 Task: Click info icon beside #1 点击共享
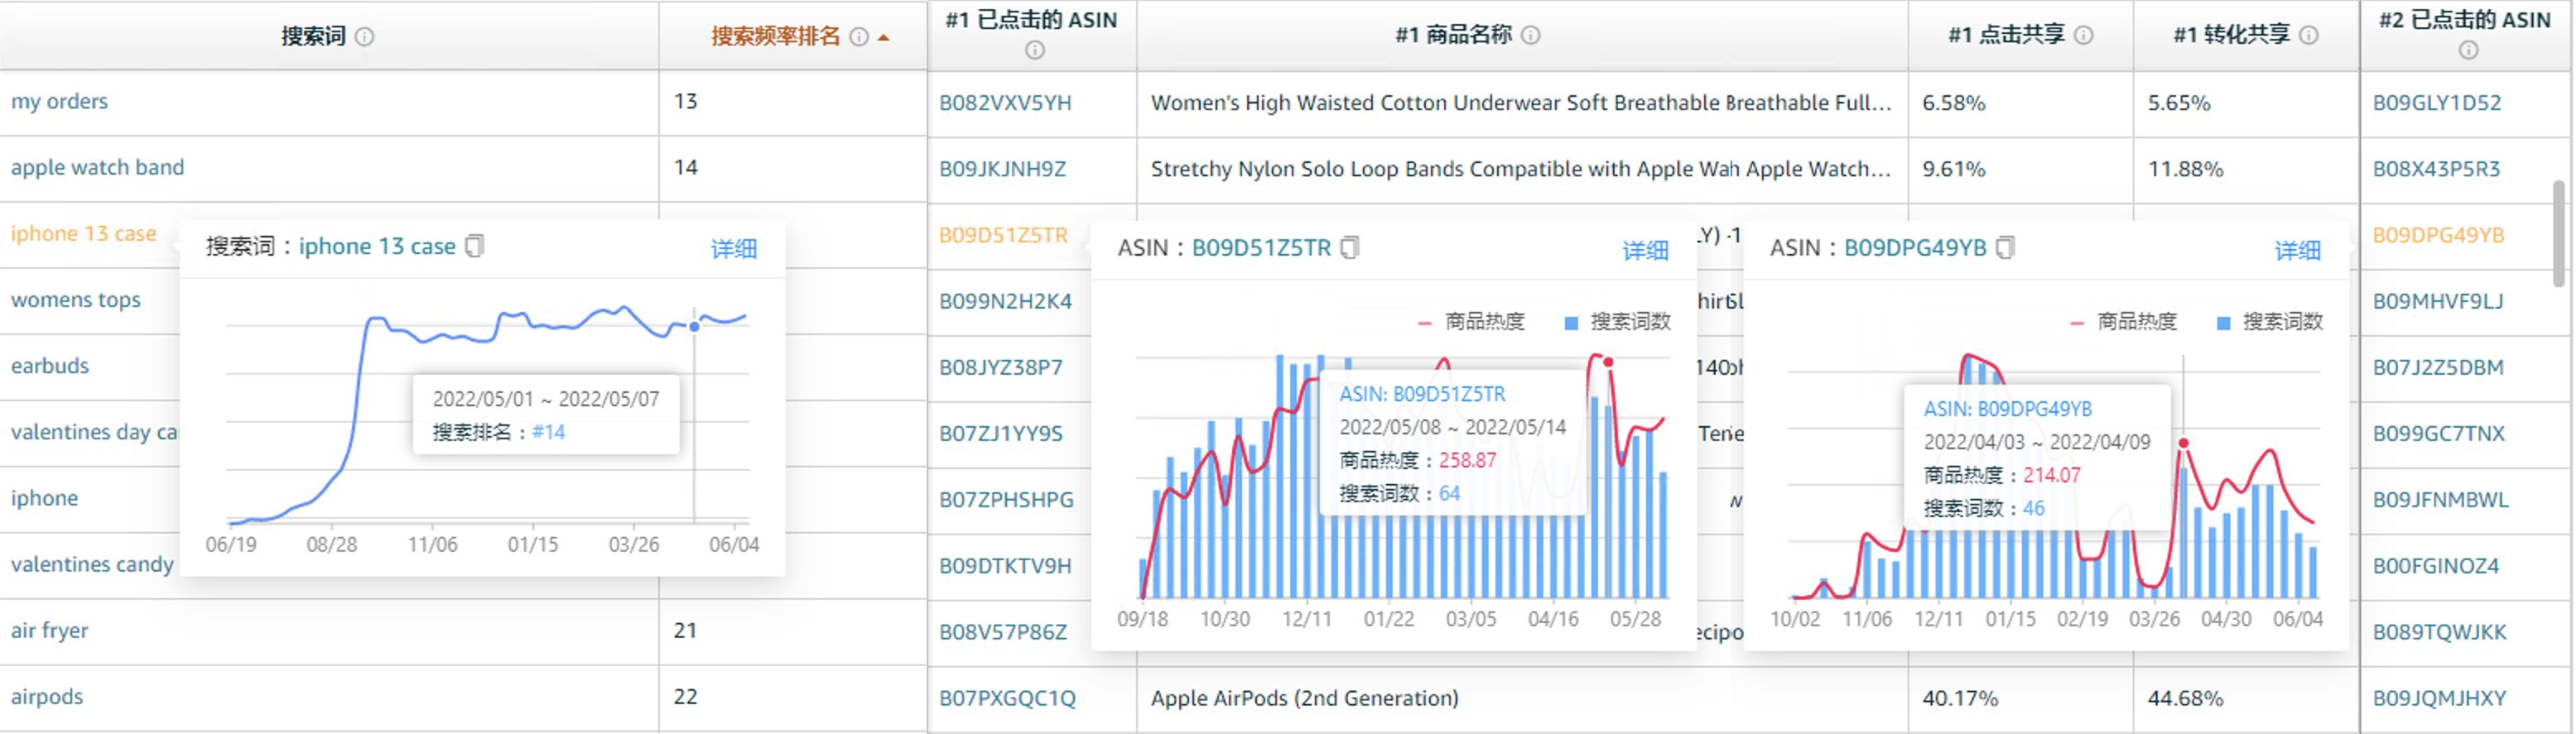(x=2083, y=36)
